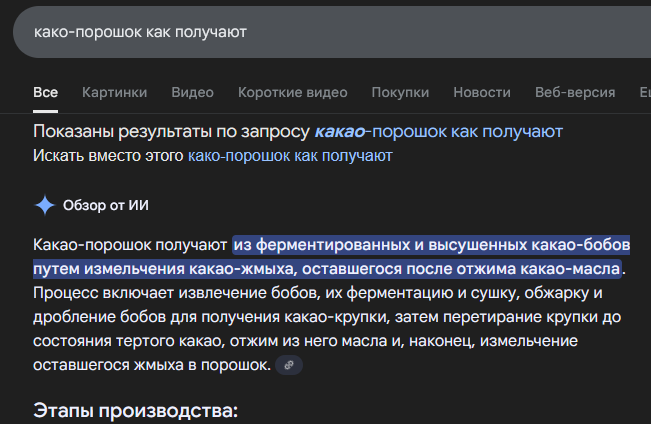This screenshot has height=424, width=651.
Task: Click the source link chain icon
Action: click(x=289, y=366)
